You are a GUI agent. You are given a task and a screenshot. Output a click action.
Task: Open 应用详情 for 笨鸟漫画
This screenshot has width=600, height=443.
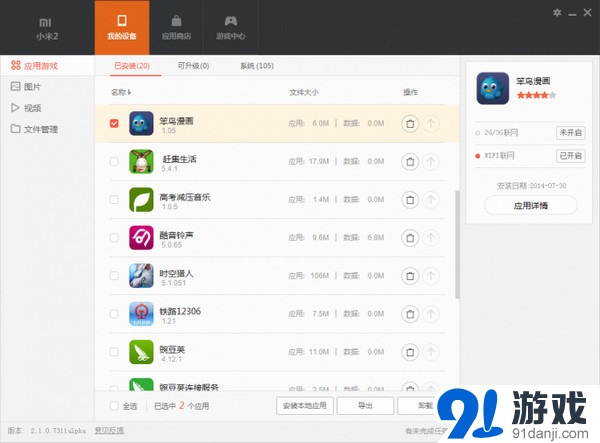coord(531,206)
